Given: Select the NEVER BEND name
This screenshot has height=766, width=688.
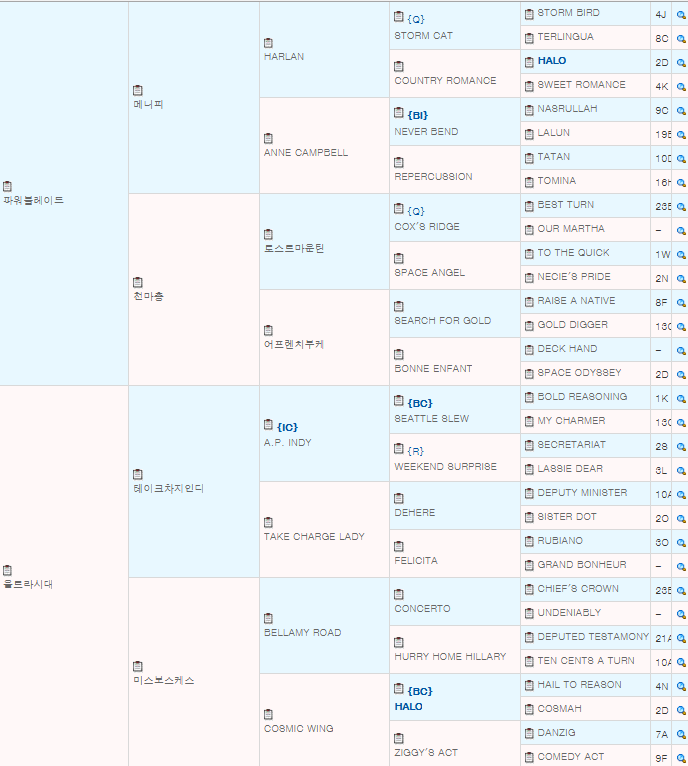Looking at the screenshot, I should pyautogui.click(x=426, y=131).
